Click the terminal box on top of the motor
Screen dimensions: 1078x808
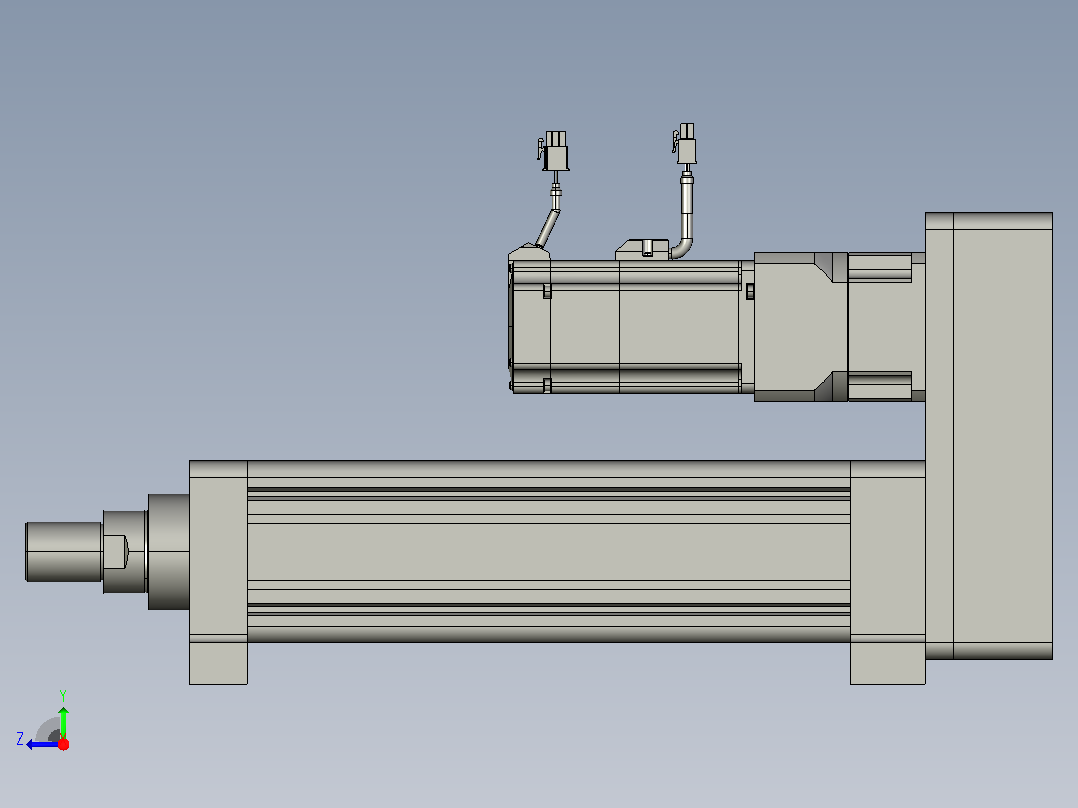[x=642, y=249]
